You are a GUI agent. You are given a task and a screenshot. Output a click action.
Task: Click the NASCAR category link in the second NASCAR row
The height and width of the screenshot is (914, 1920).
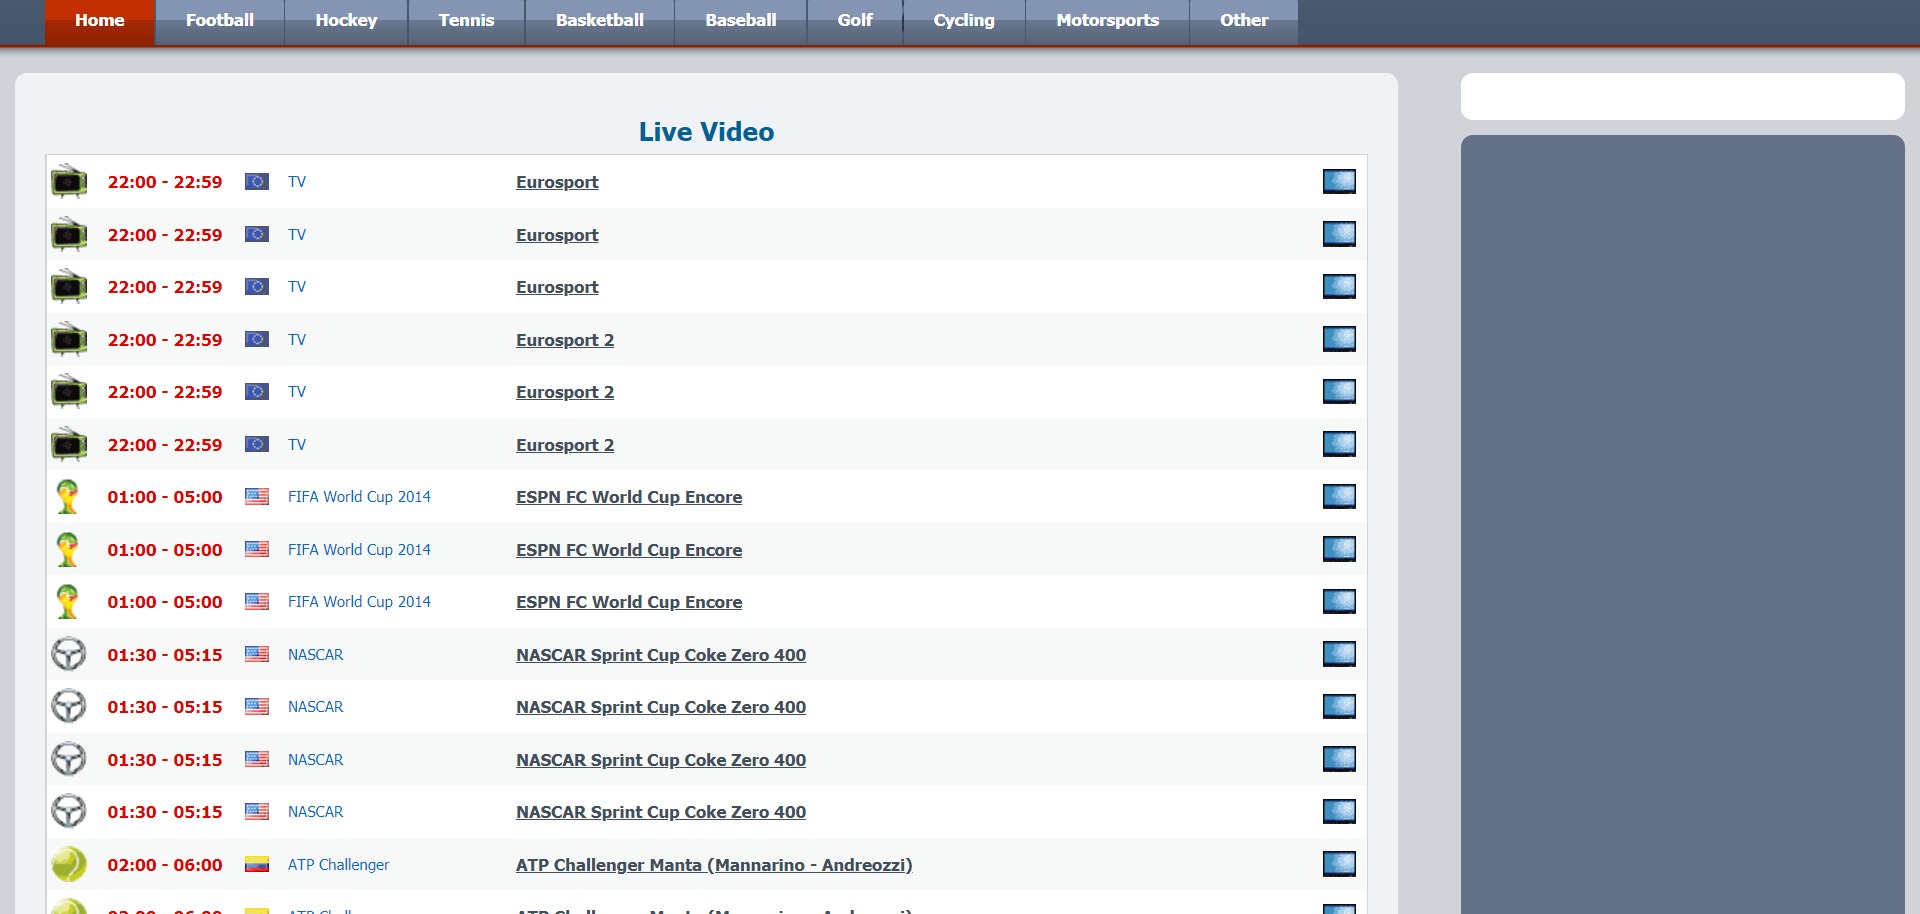pos(315,707)
